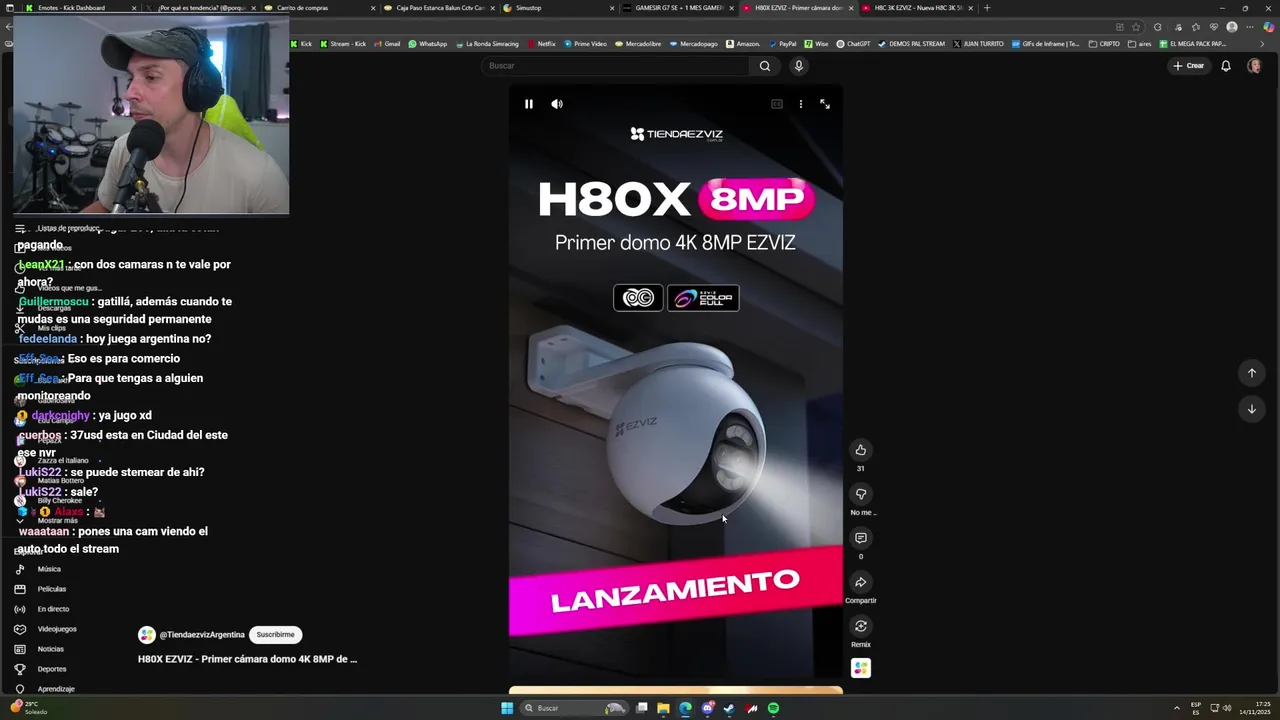Screen dimensions: 1280x720
Task: Open the PayPal bookmark
Action: [x=782, y=44]
